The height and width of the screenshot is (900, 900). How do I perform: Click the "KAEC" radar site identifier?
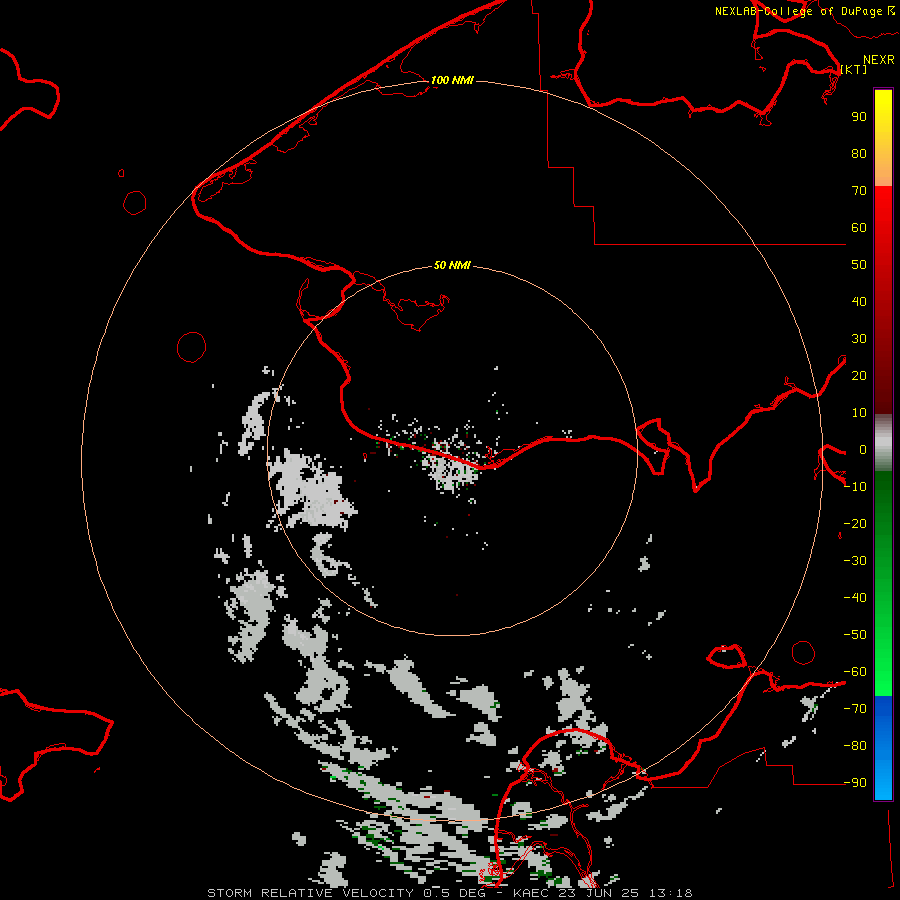click(531, 893)
